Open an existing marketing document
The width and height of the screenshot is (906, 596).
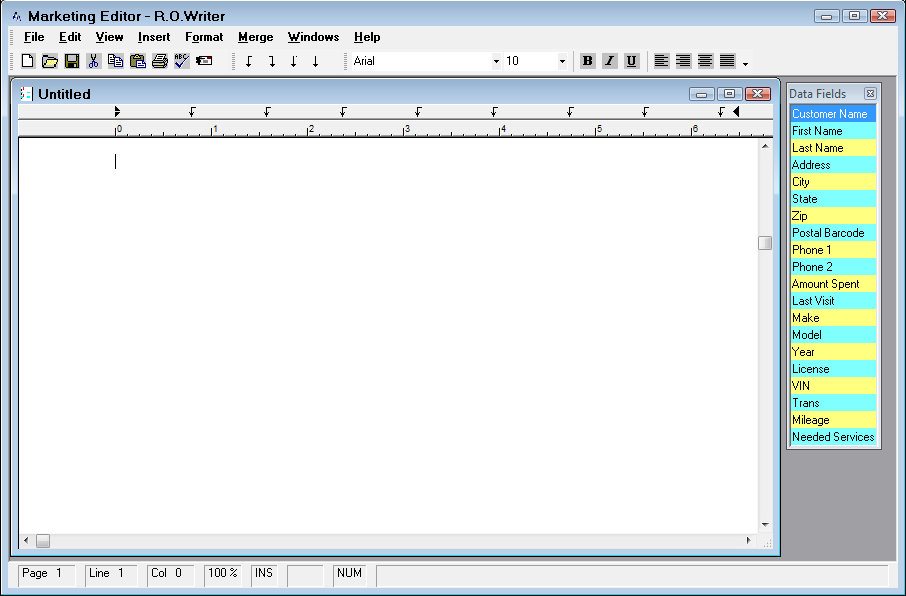coord(49,60)
